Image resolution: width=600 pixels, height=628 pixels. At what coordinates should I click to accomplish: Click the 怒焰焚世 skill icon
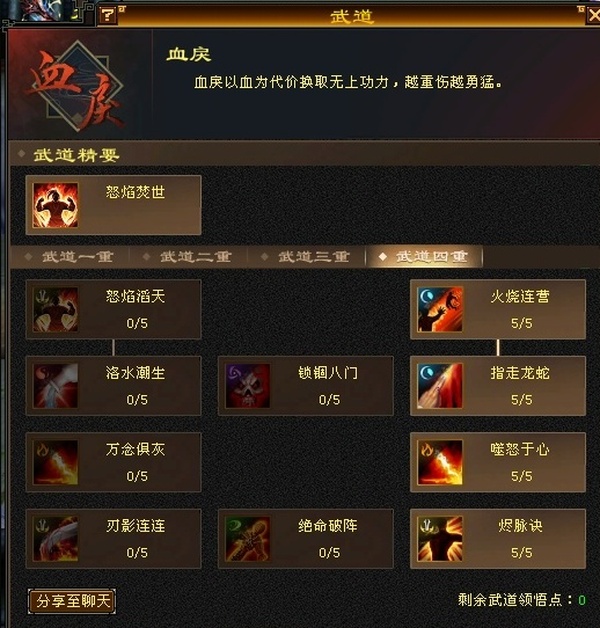click(x=55, y=205)
